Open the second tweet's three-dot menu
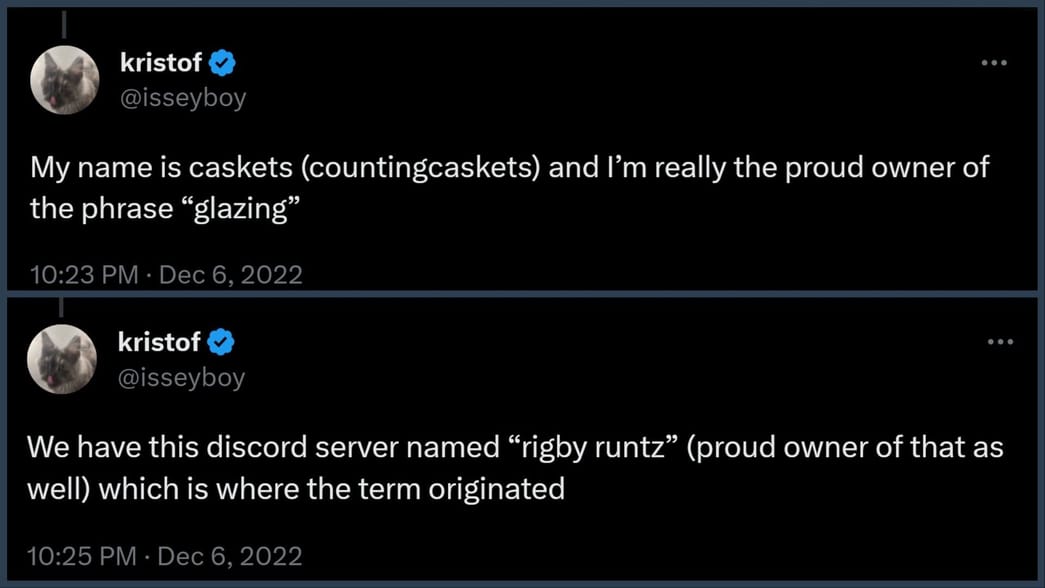The height and width of the screenshot is (588, 1045). tap(1000, 342)
